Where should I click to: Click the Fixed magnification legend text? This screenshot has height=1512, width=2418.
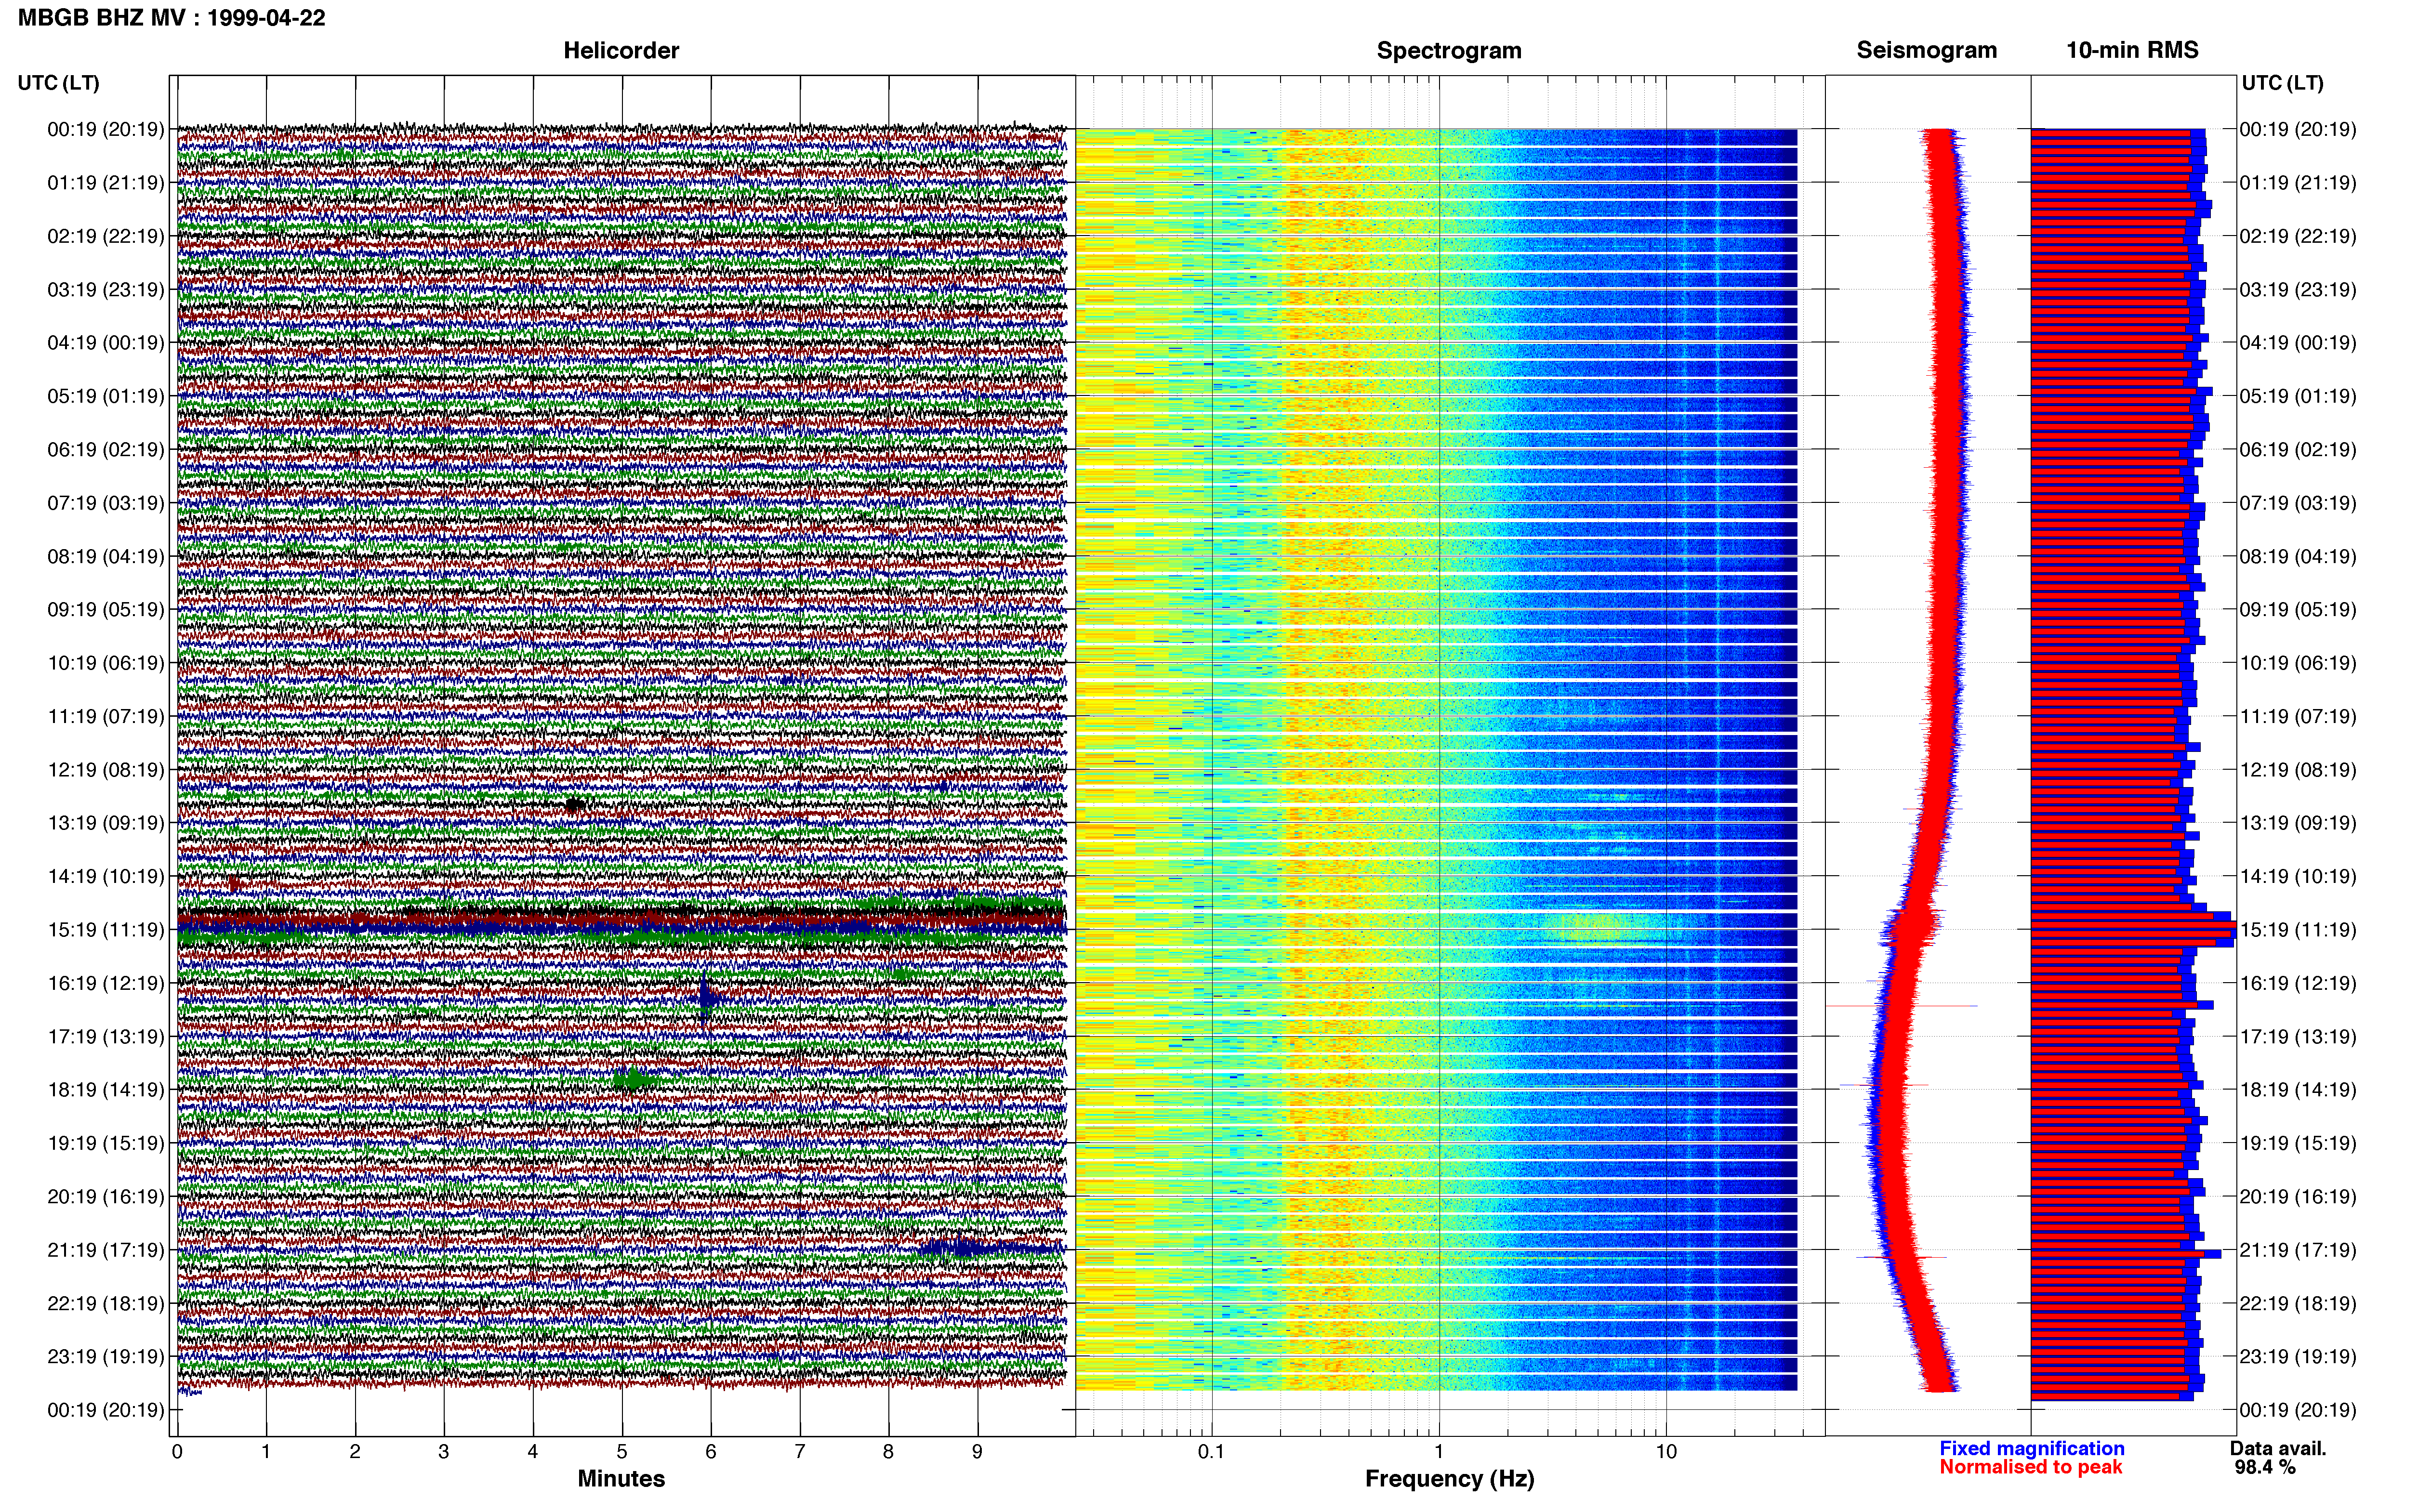[x=2031, y=1448]
